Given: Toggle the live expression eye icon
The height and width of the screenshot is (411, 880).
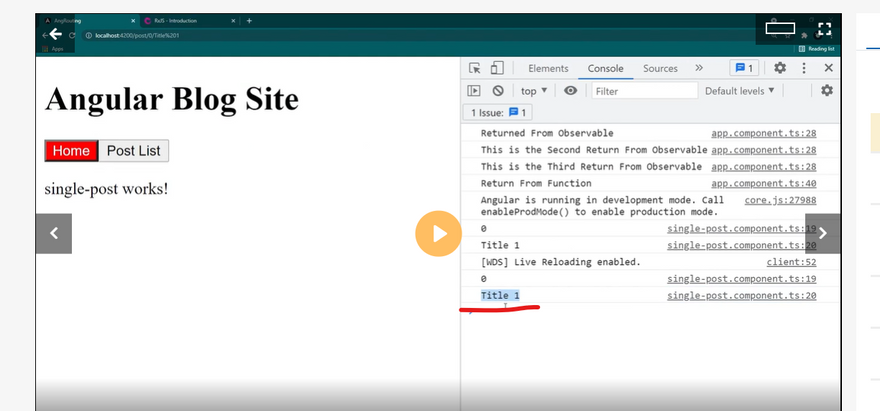Looking at the screenshot, I should point(570,91).
